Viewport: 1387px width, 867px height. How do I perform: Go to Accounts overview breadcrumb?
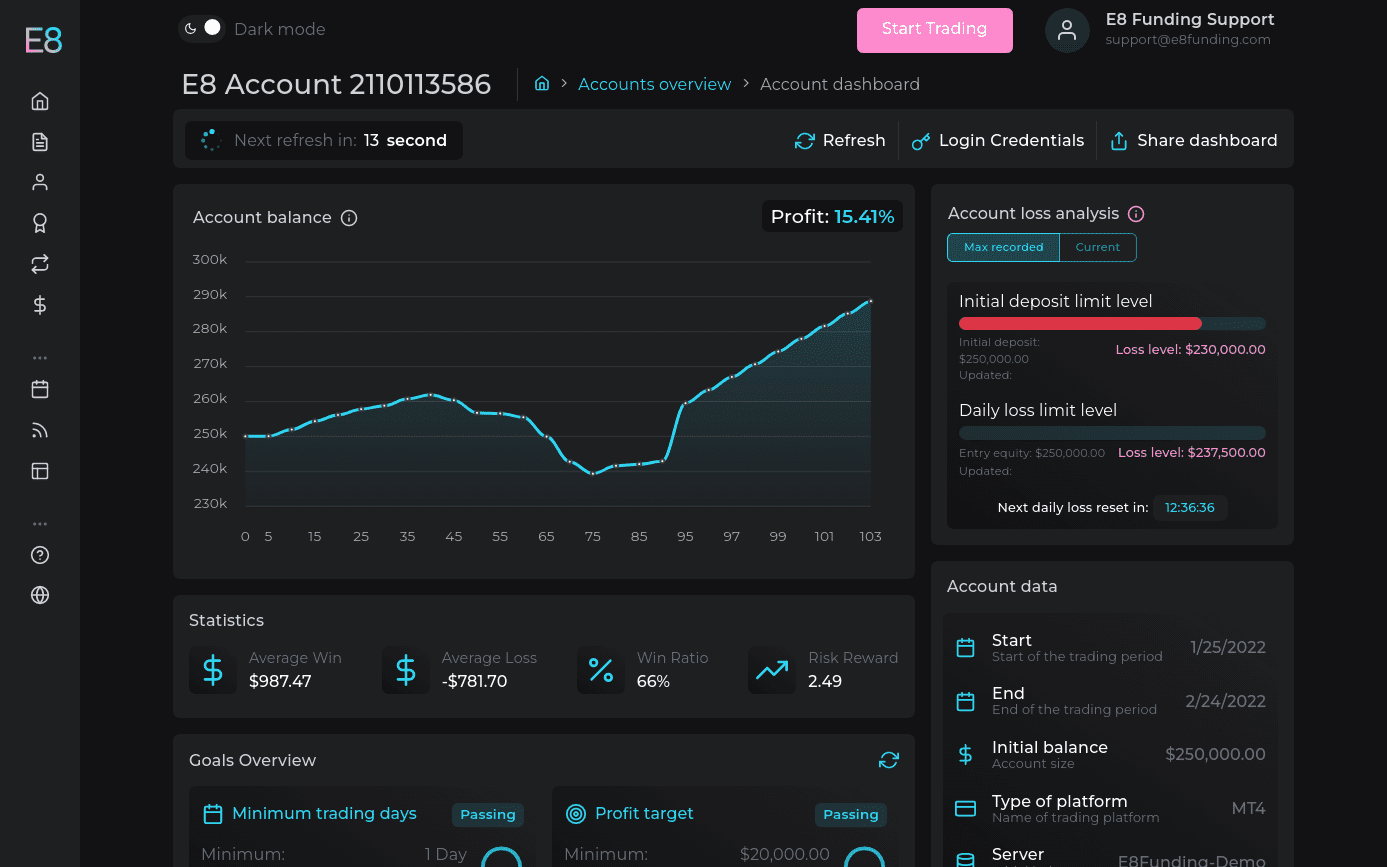pos(654,84)
